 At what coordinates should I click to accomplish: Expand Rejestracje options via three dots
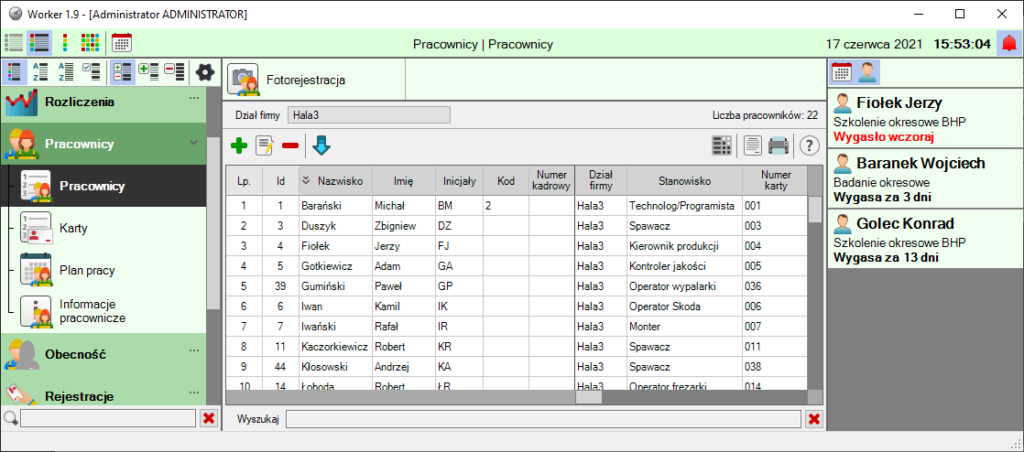(x=194, y=393)
